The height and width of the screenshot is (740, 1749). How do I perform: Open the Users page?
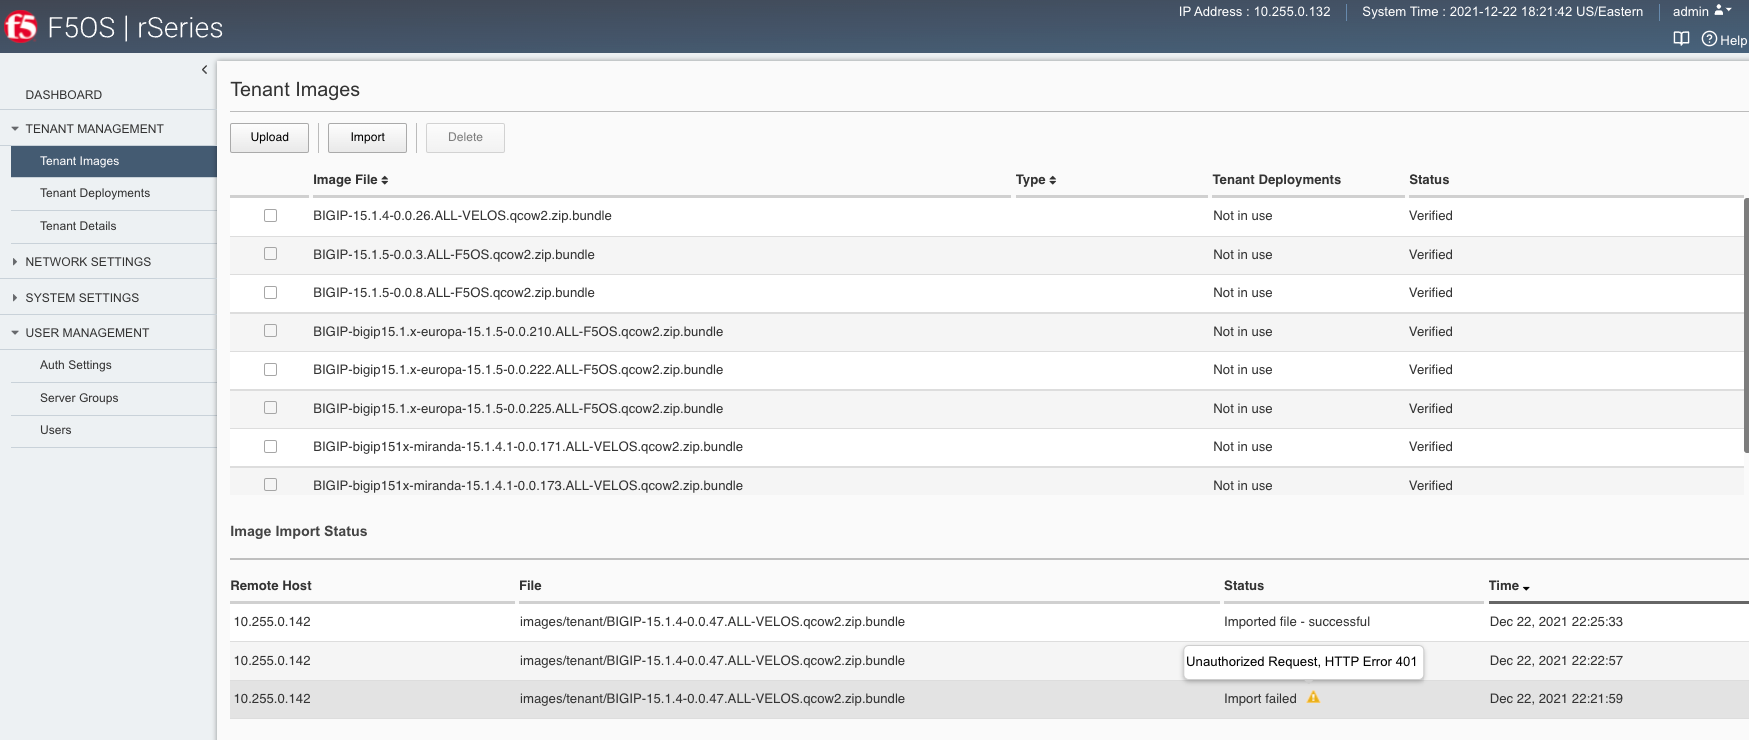[x=56, y=430]
